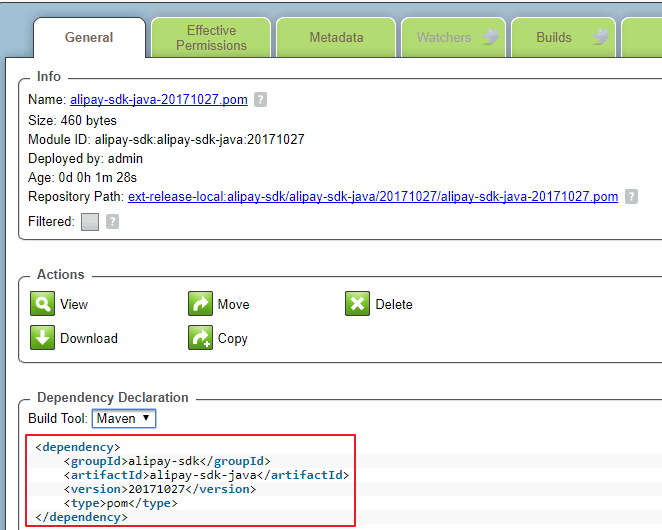Viewport: 662px width, 530px height.
Task: Click the View action label
Action: point(74,304)
